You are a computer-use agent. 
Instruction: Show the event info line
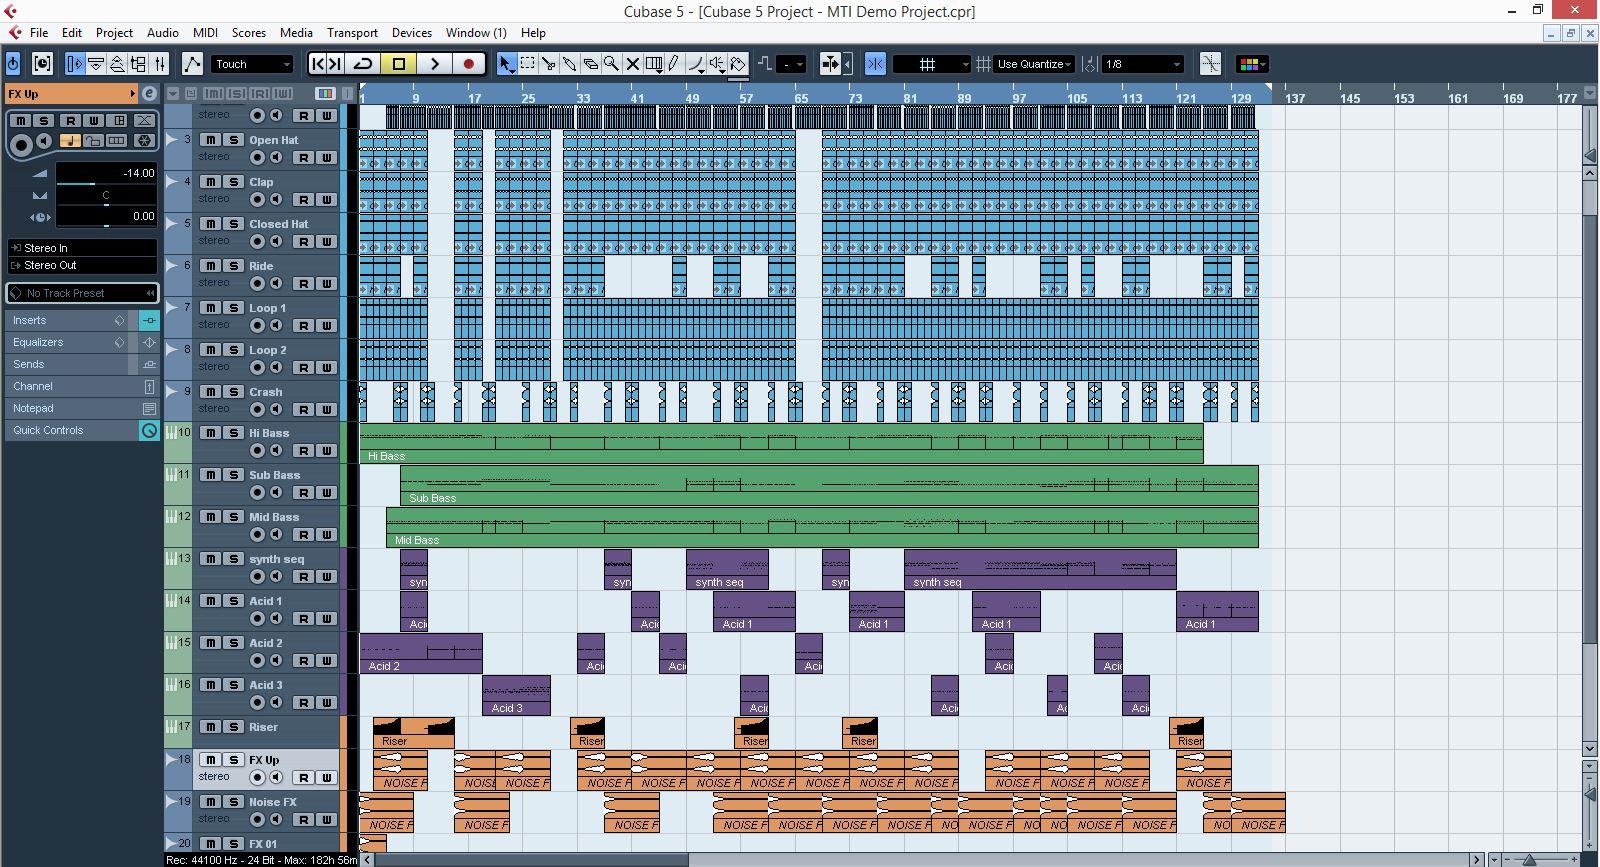(96, 64)
